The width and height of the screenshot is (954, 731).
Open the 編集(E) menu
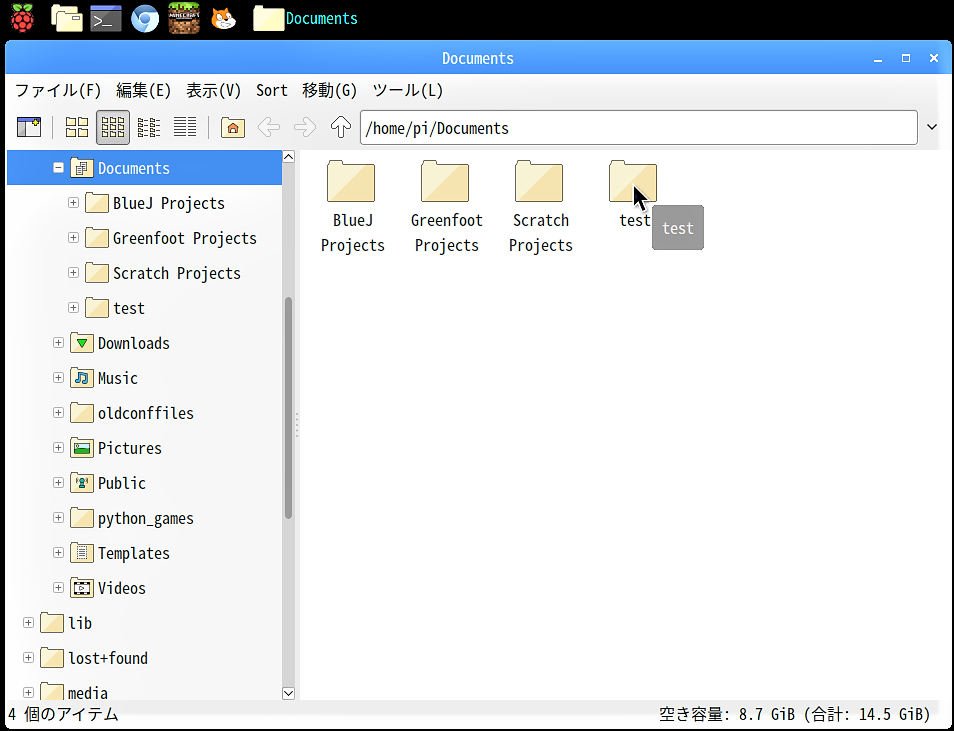pyautogui.click(x=144, y=91)
